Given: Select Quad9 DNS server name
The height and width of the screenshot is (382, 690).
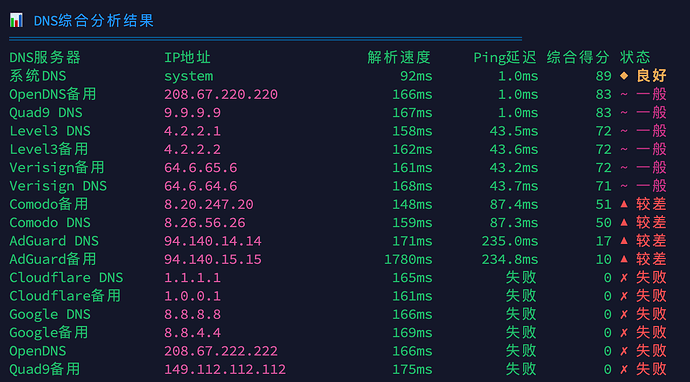Looking at the screenshot, I should click(x=46, y=113).
